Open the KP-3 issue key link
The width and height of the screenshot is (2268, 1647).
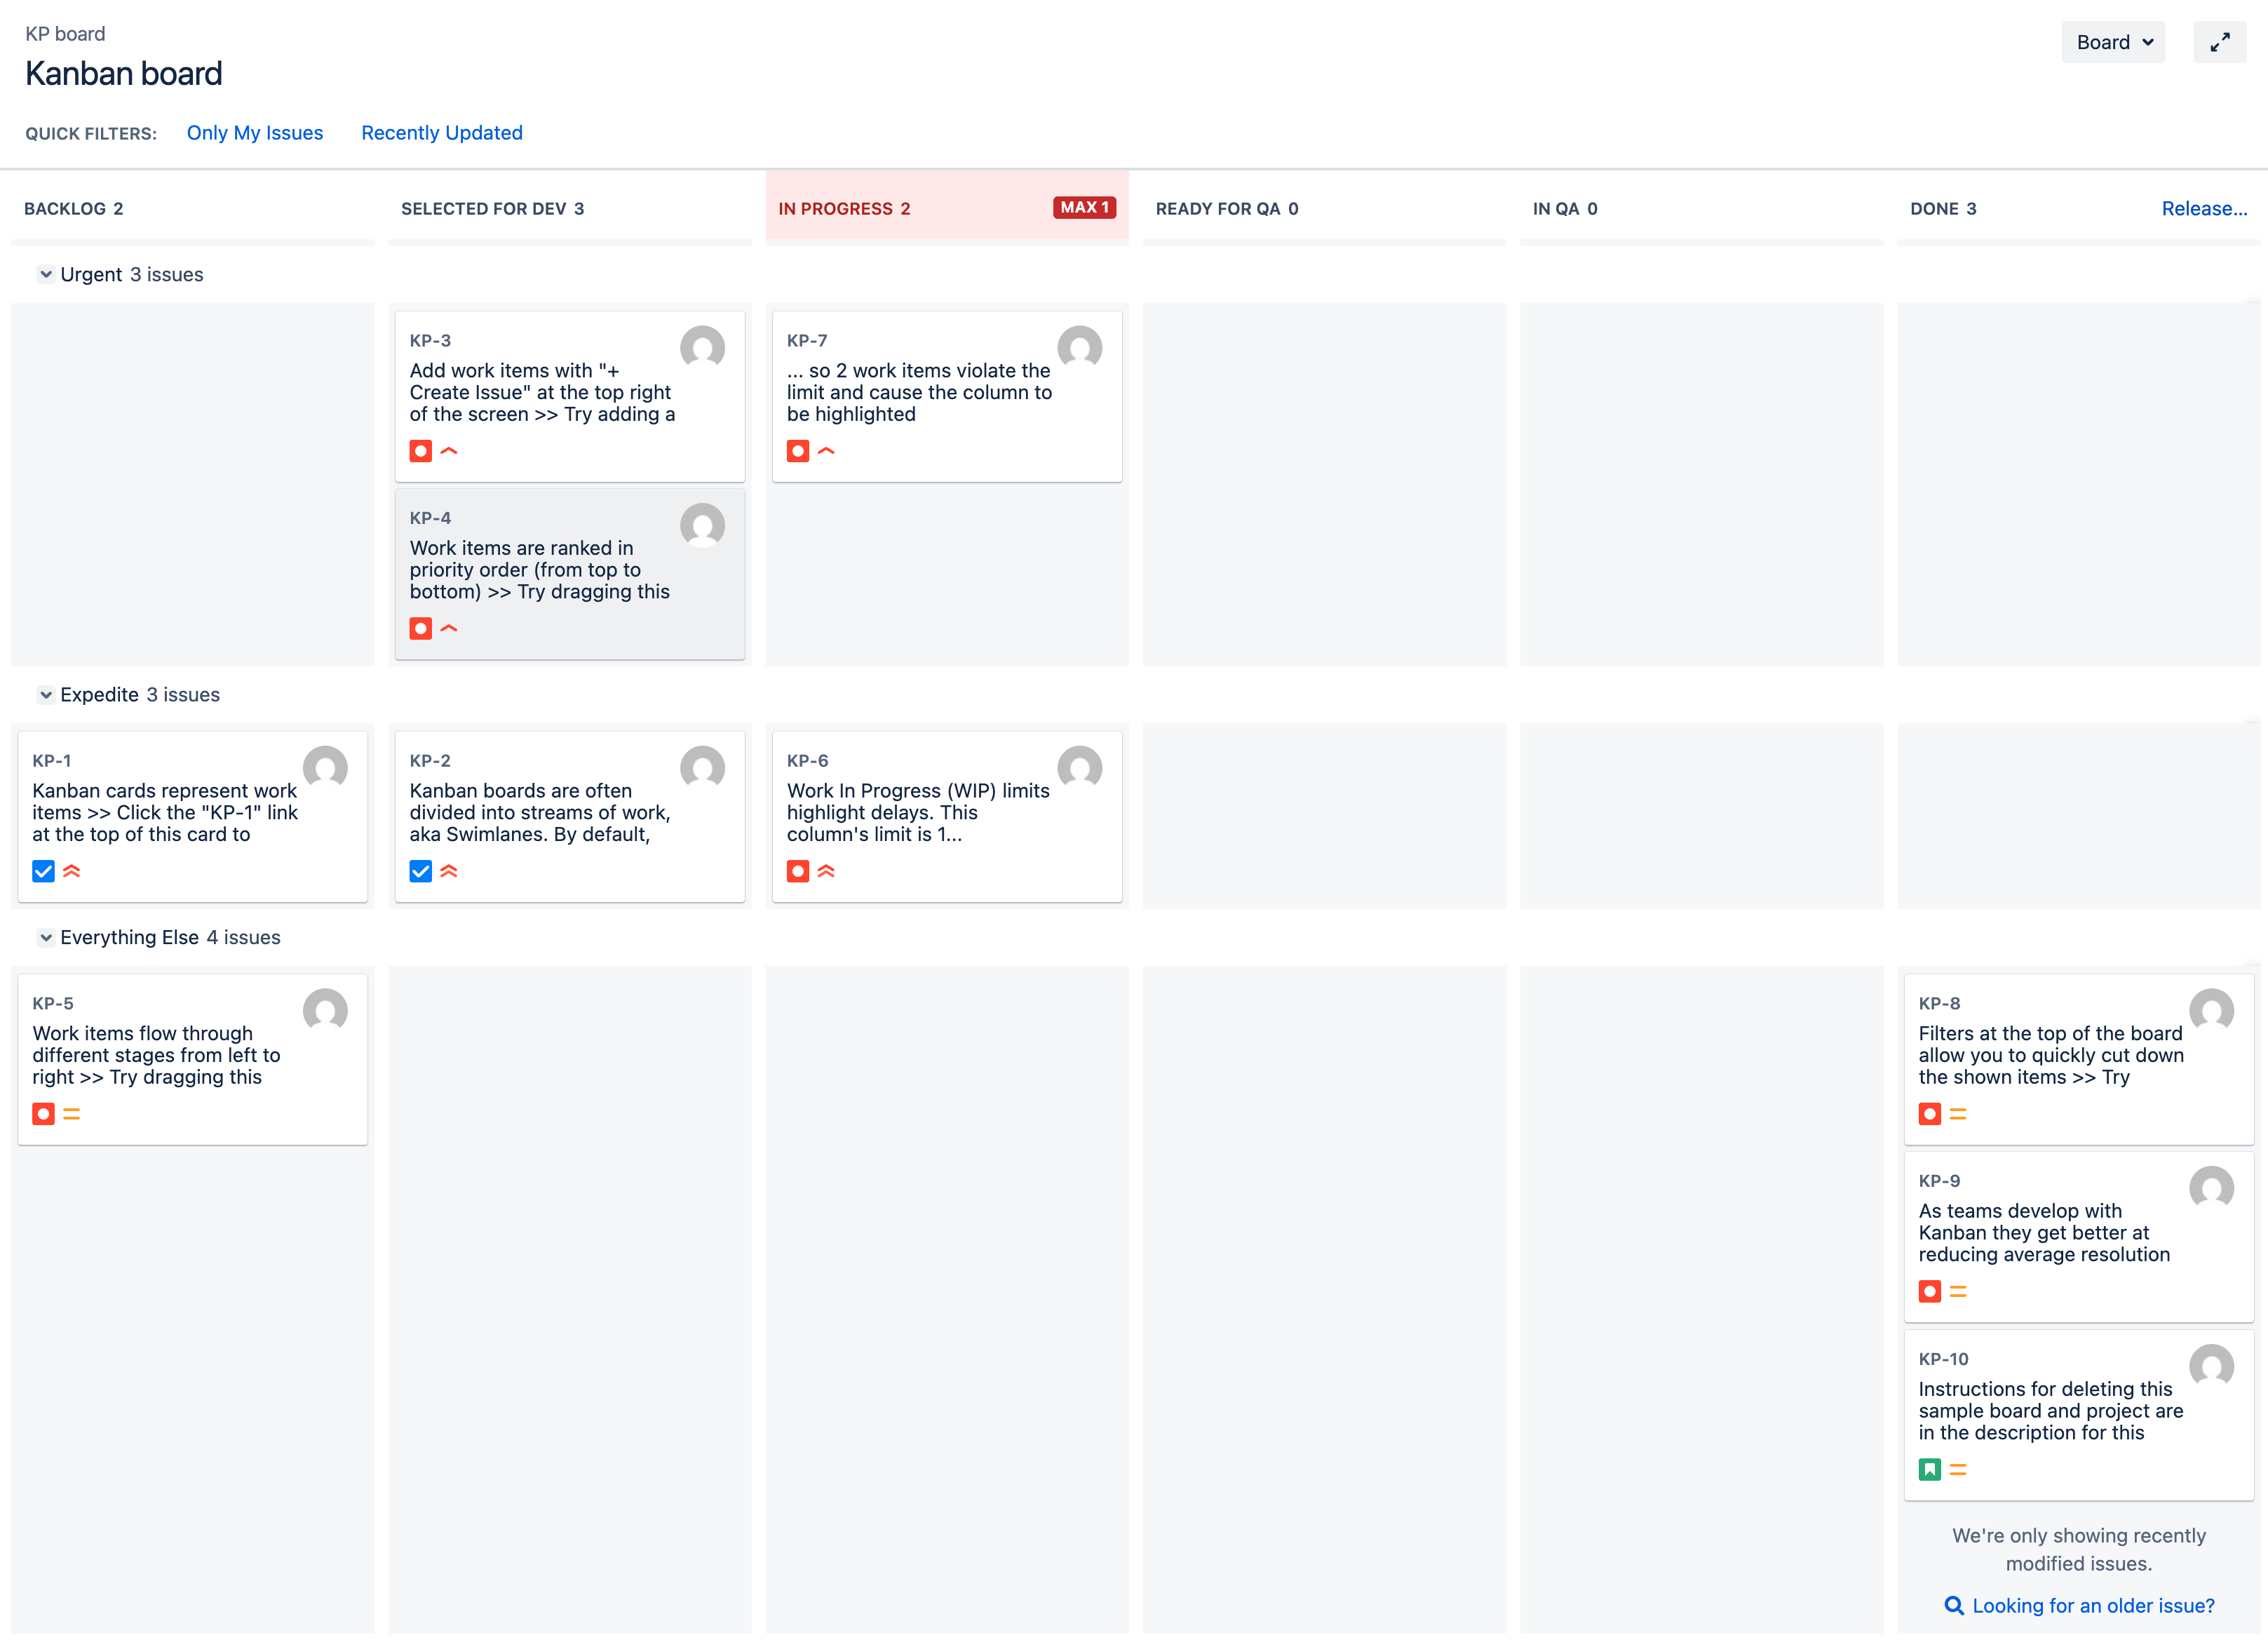(430, 340)
